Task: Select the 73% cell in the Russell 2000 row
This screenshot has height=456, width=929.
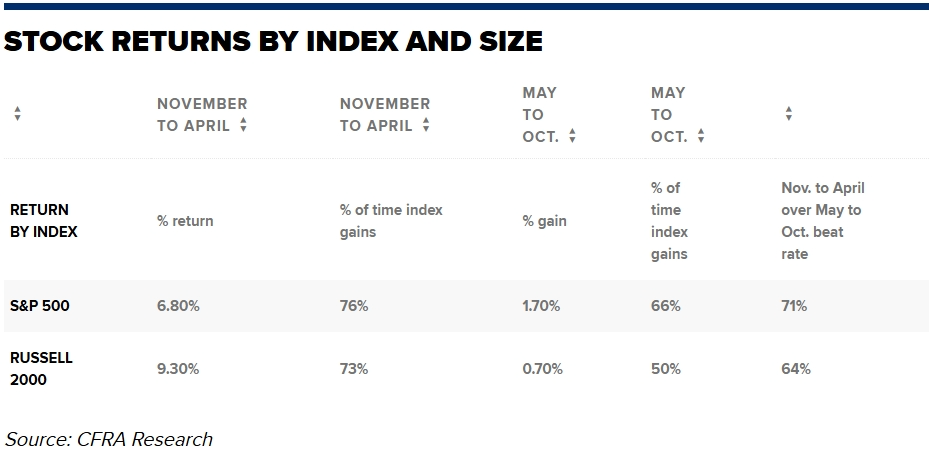Action: tap(354, 368)
